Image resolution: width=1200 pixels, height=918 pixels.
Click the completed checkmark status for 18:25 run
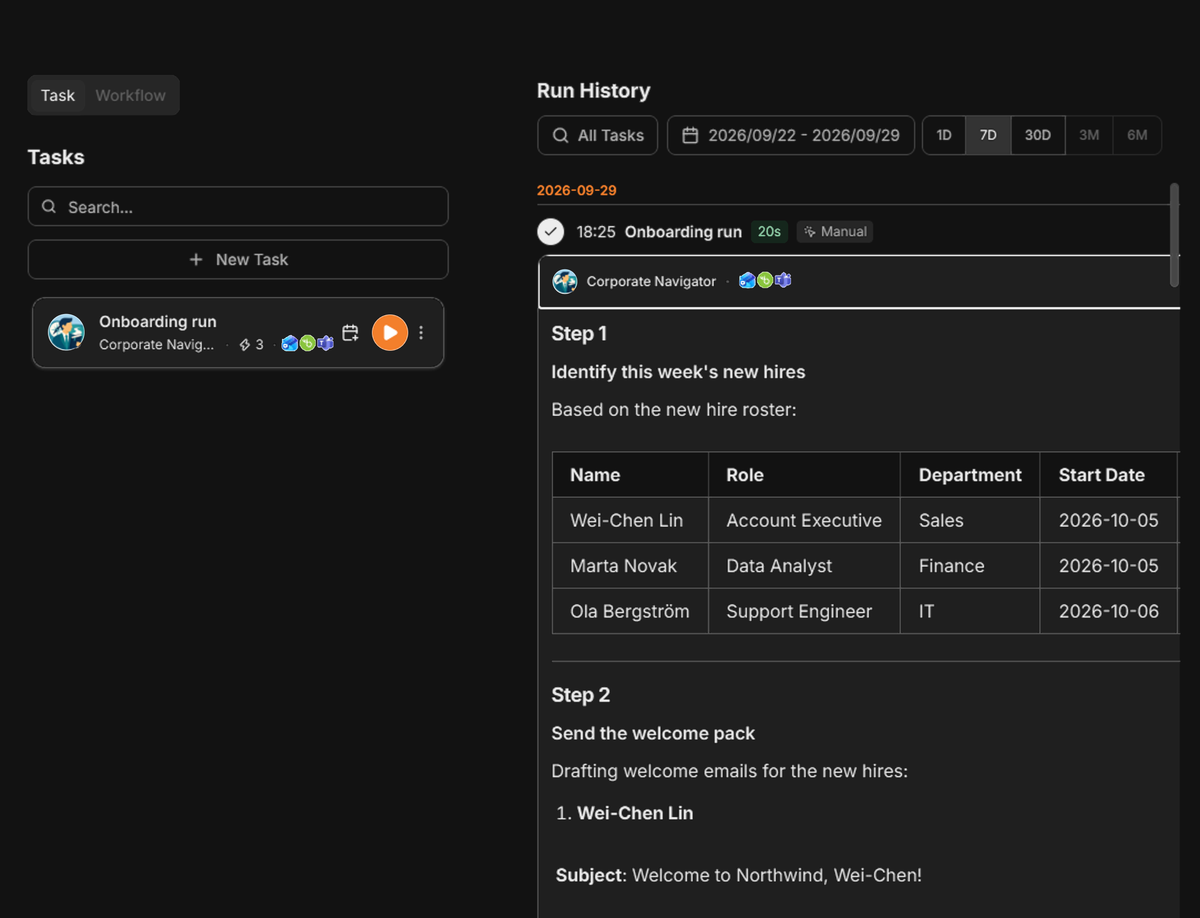pyautogui.click(x=550, y=232)
